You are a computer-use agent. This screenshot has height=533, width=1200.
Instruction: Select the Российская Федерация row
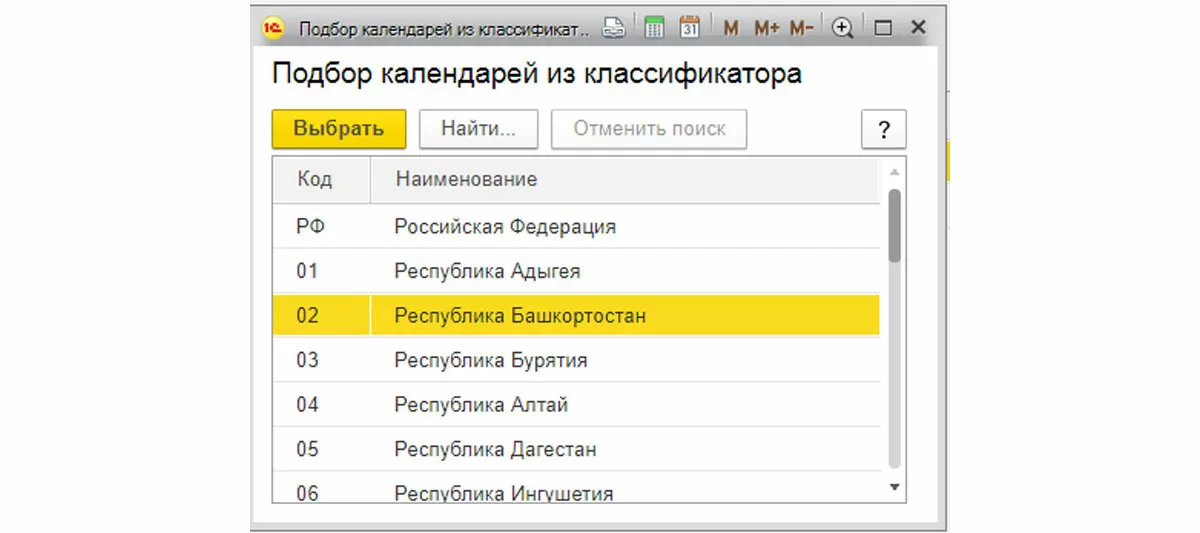point(505,227)
